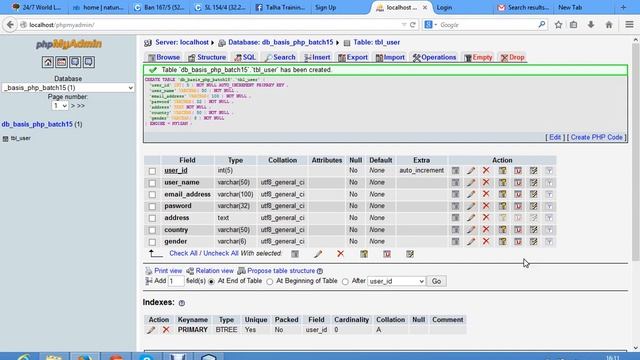This screenshot has height=360, width=640.
Task: Switch to the Search tab
Action: pos(280,58)
